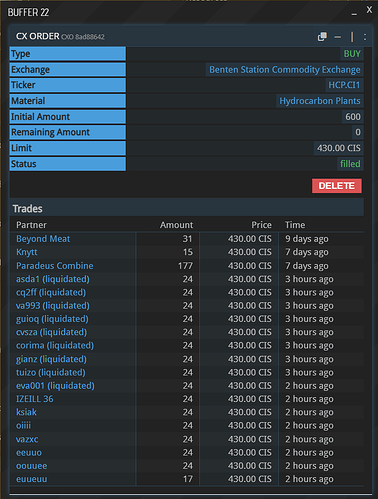Screen dimensions: 378x499
Task: Click the Initial Amount value 600
Action: (353, 117)
